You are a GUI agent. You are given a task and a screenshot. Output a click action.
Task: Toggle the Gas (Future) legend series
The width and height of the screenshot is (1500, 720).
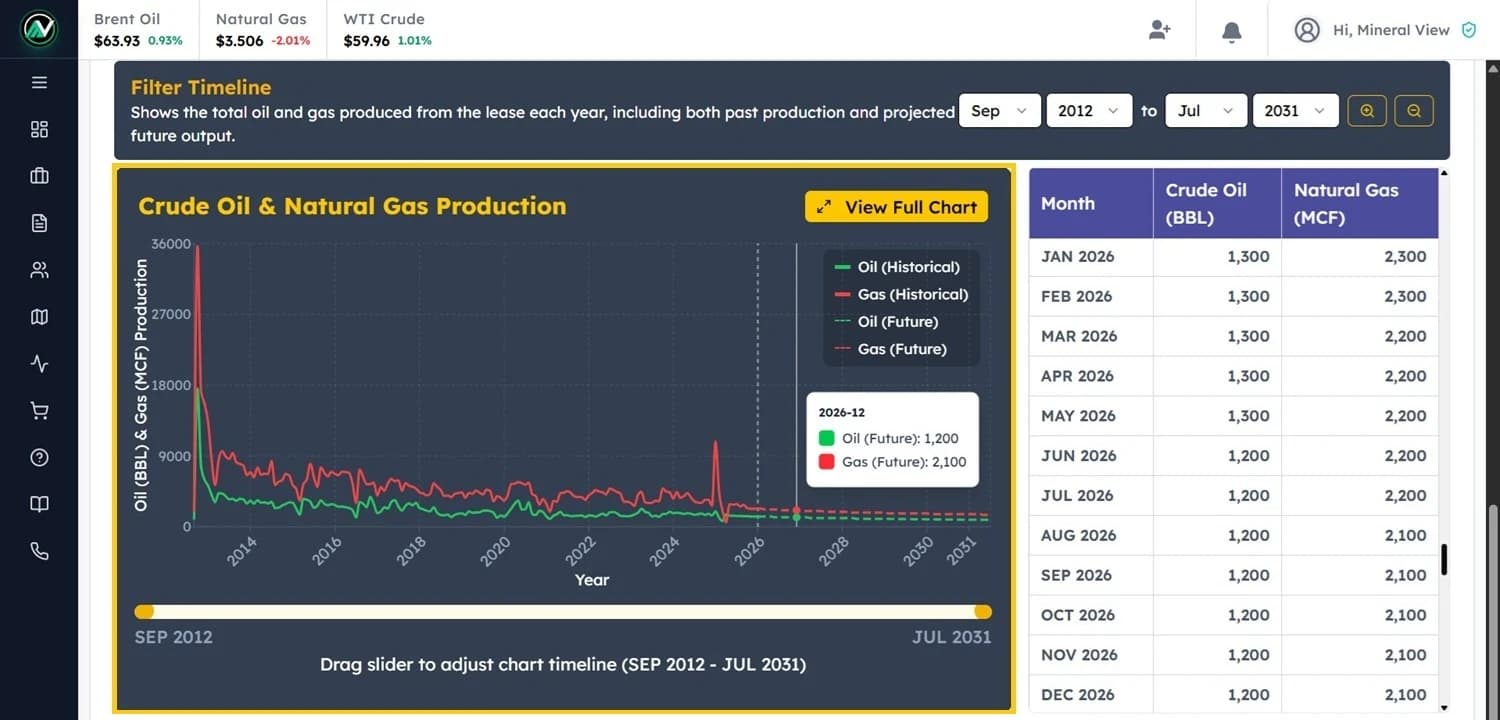(890, 349)
